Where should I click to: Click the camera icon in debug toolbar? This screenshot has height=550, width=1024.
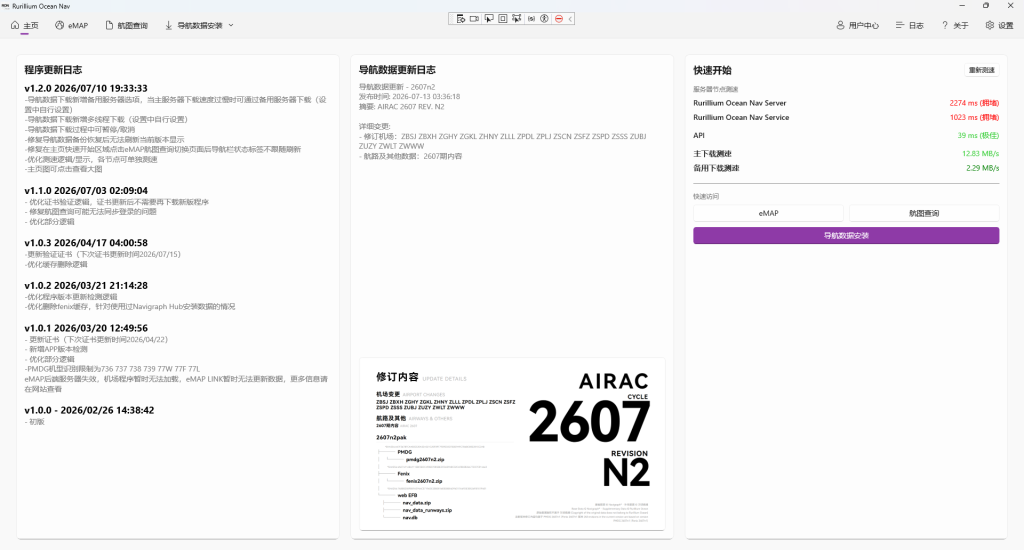coord(475,19)
